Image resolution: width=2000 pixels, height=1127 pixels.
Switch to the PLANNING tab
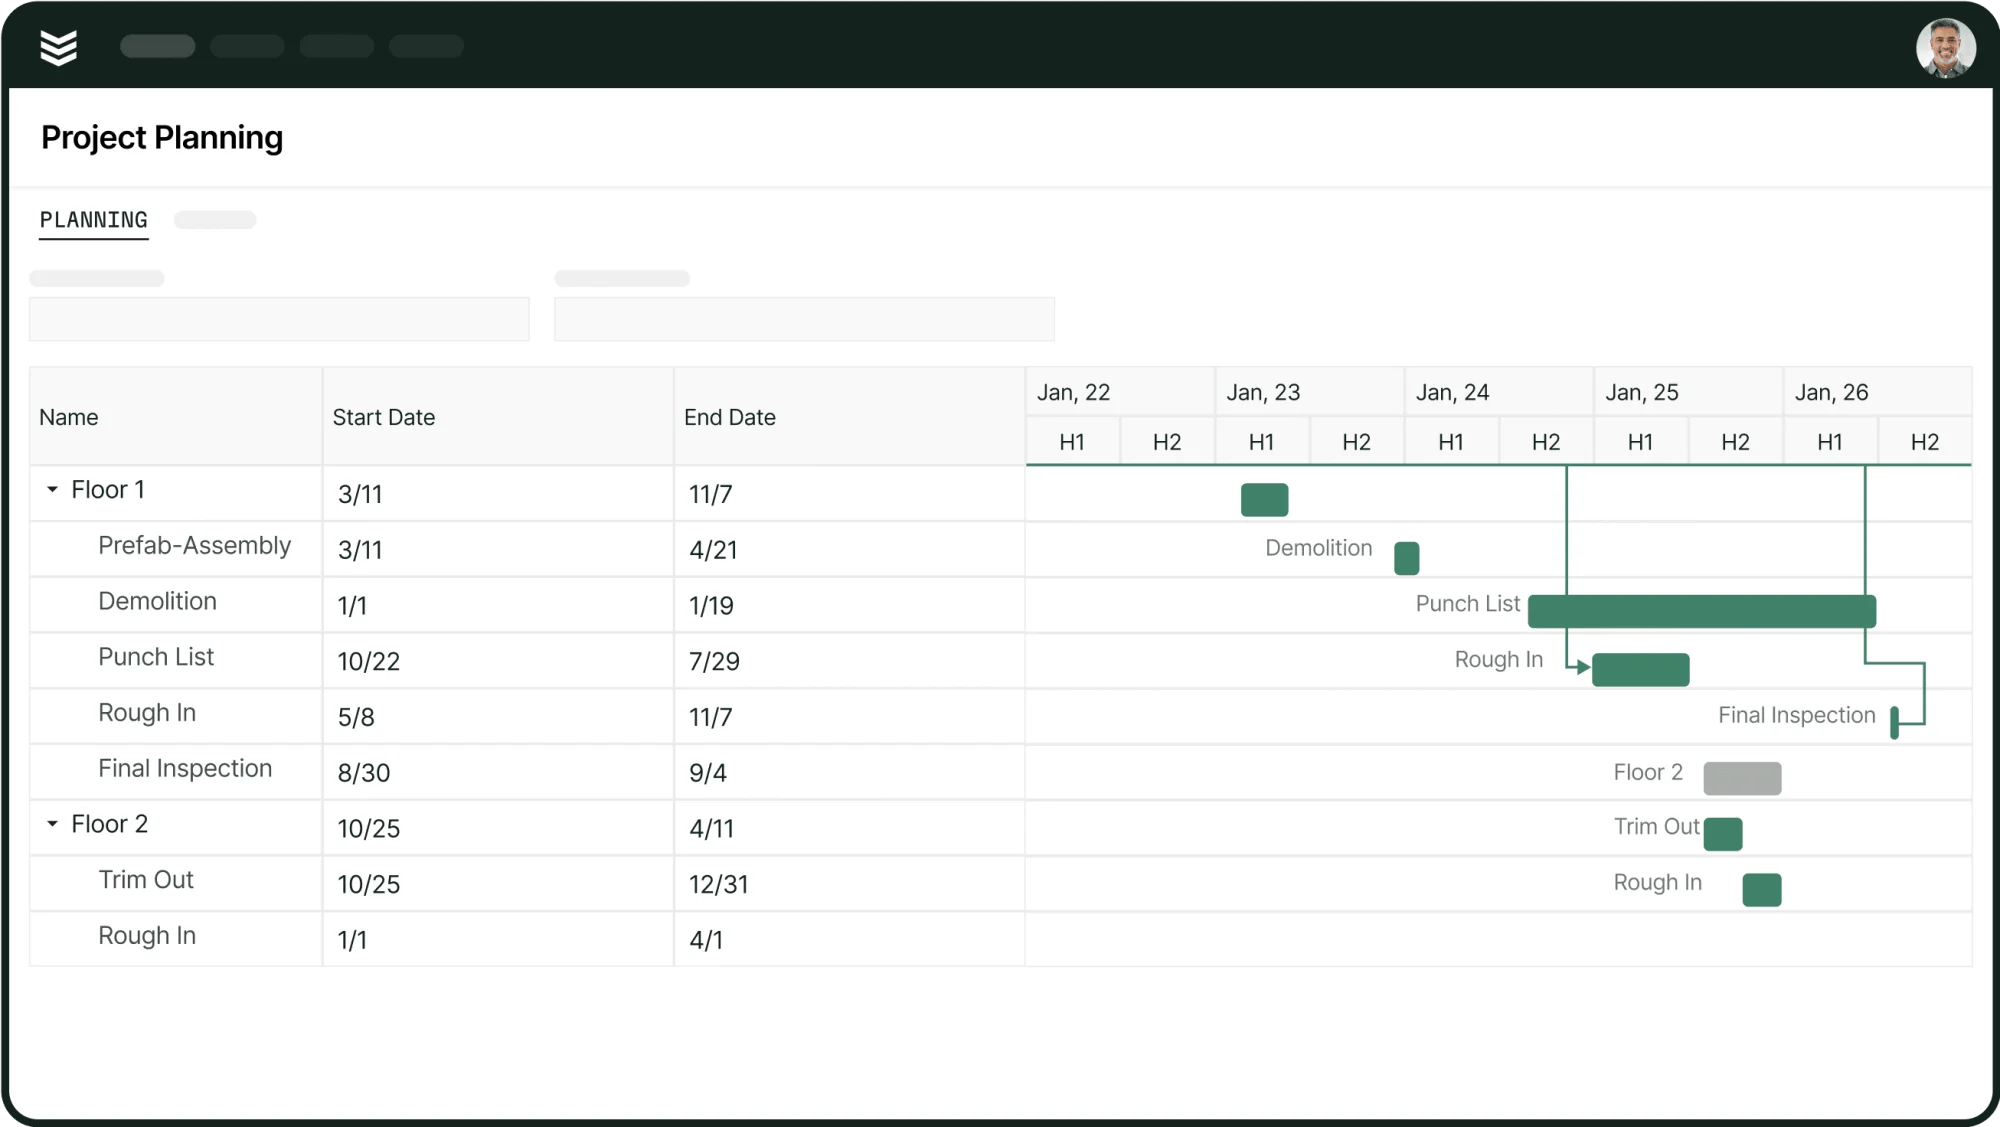[x=93, y=220]
